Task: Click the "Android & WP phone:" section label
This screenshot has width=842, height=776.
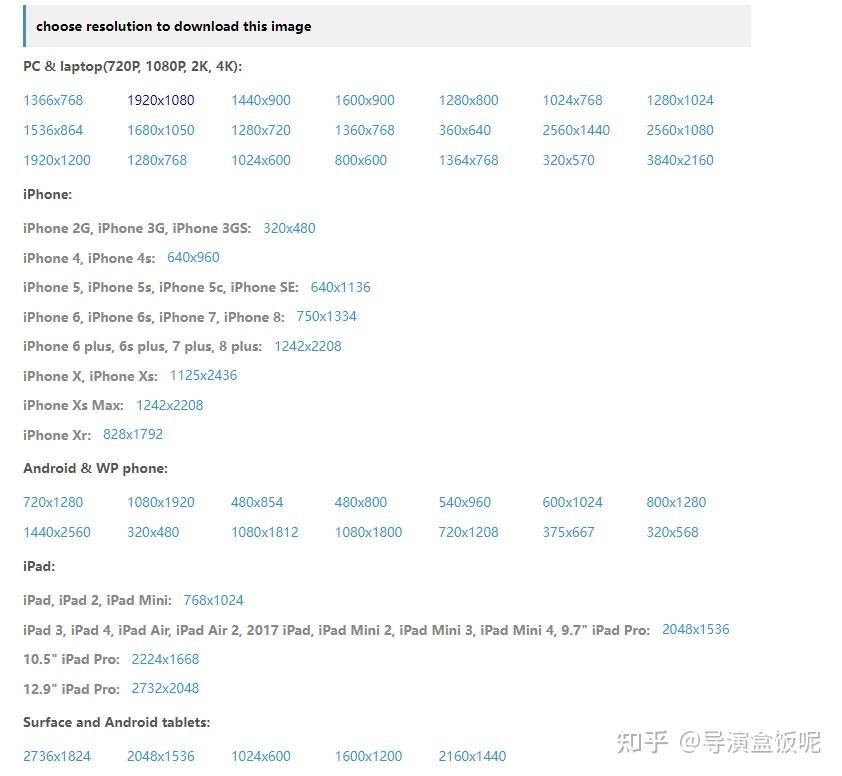Action: 96,468
